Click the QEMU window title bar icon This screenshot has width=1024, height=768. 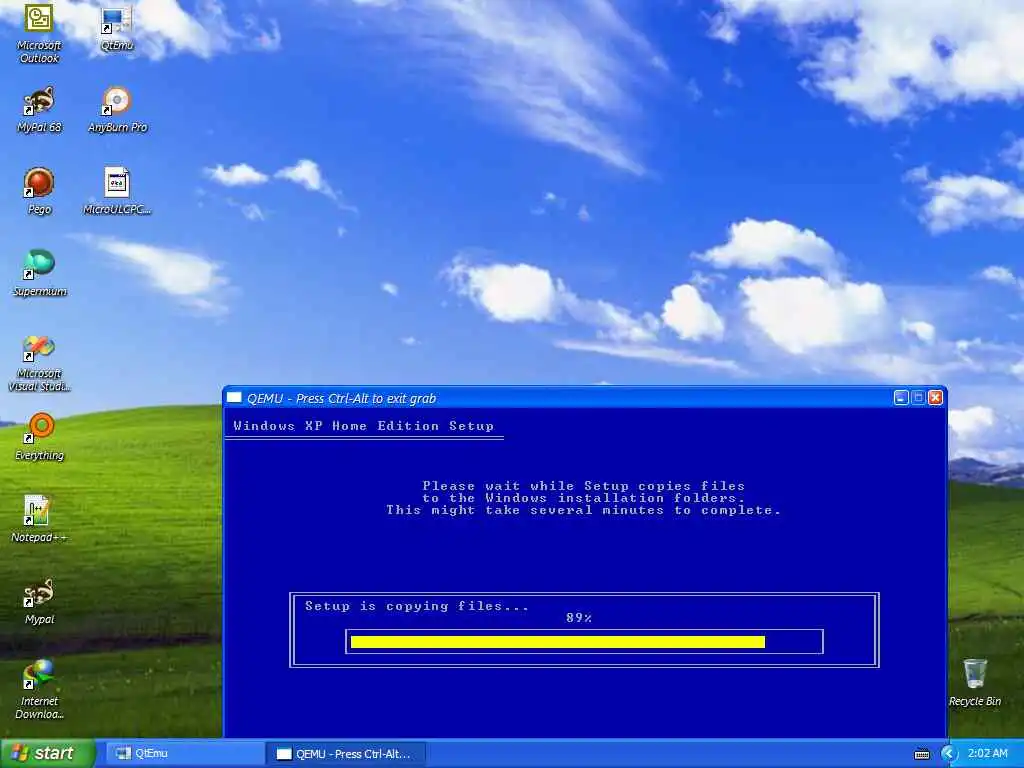click(234, 398)
